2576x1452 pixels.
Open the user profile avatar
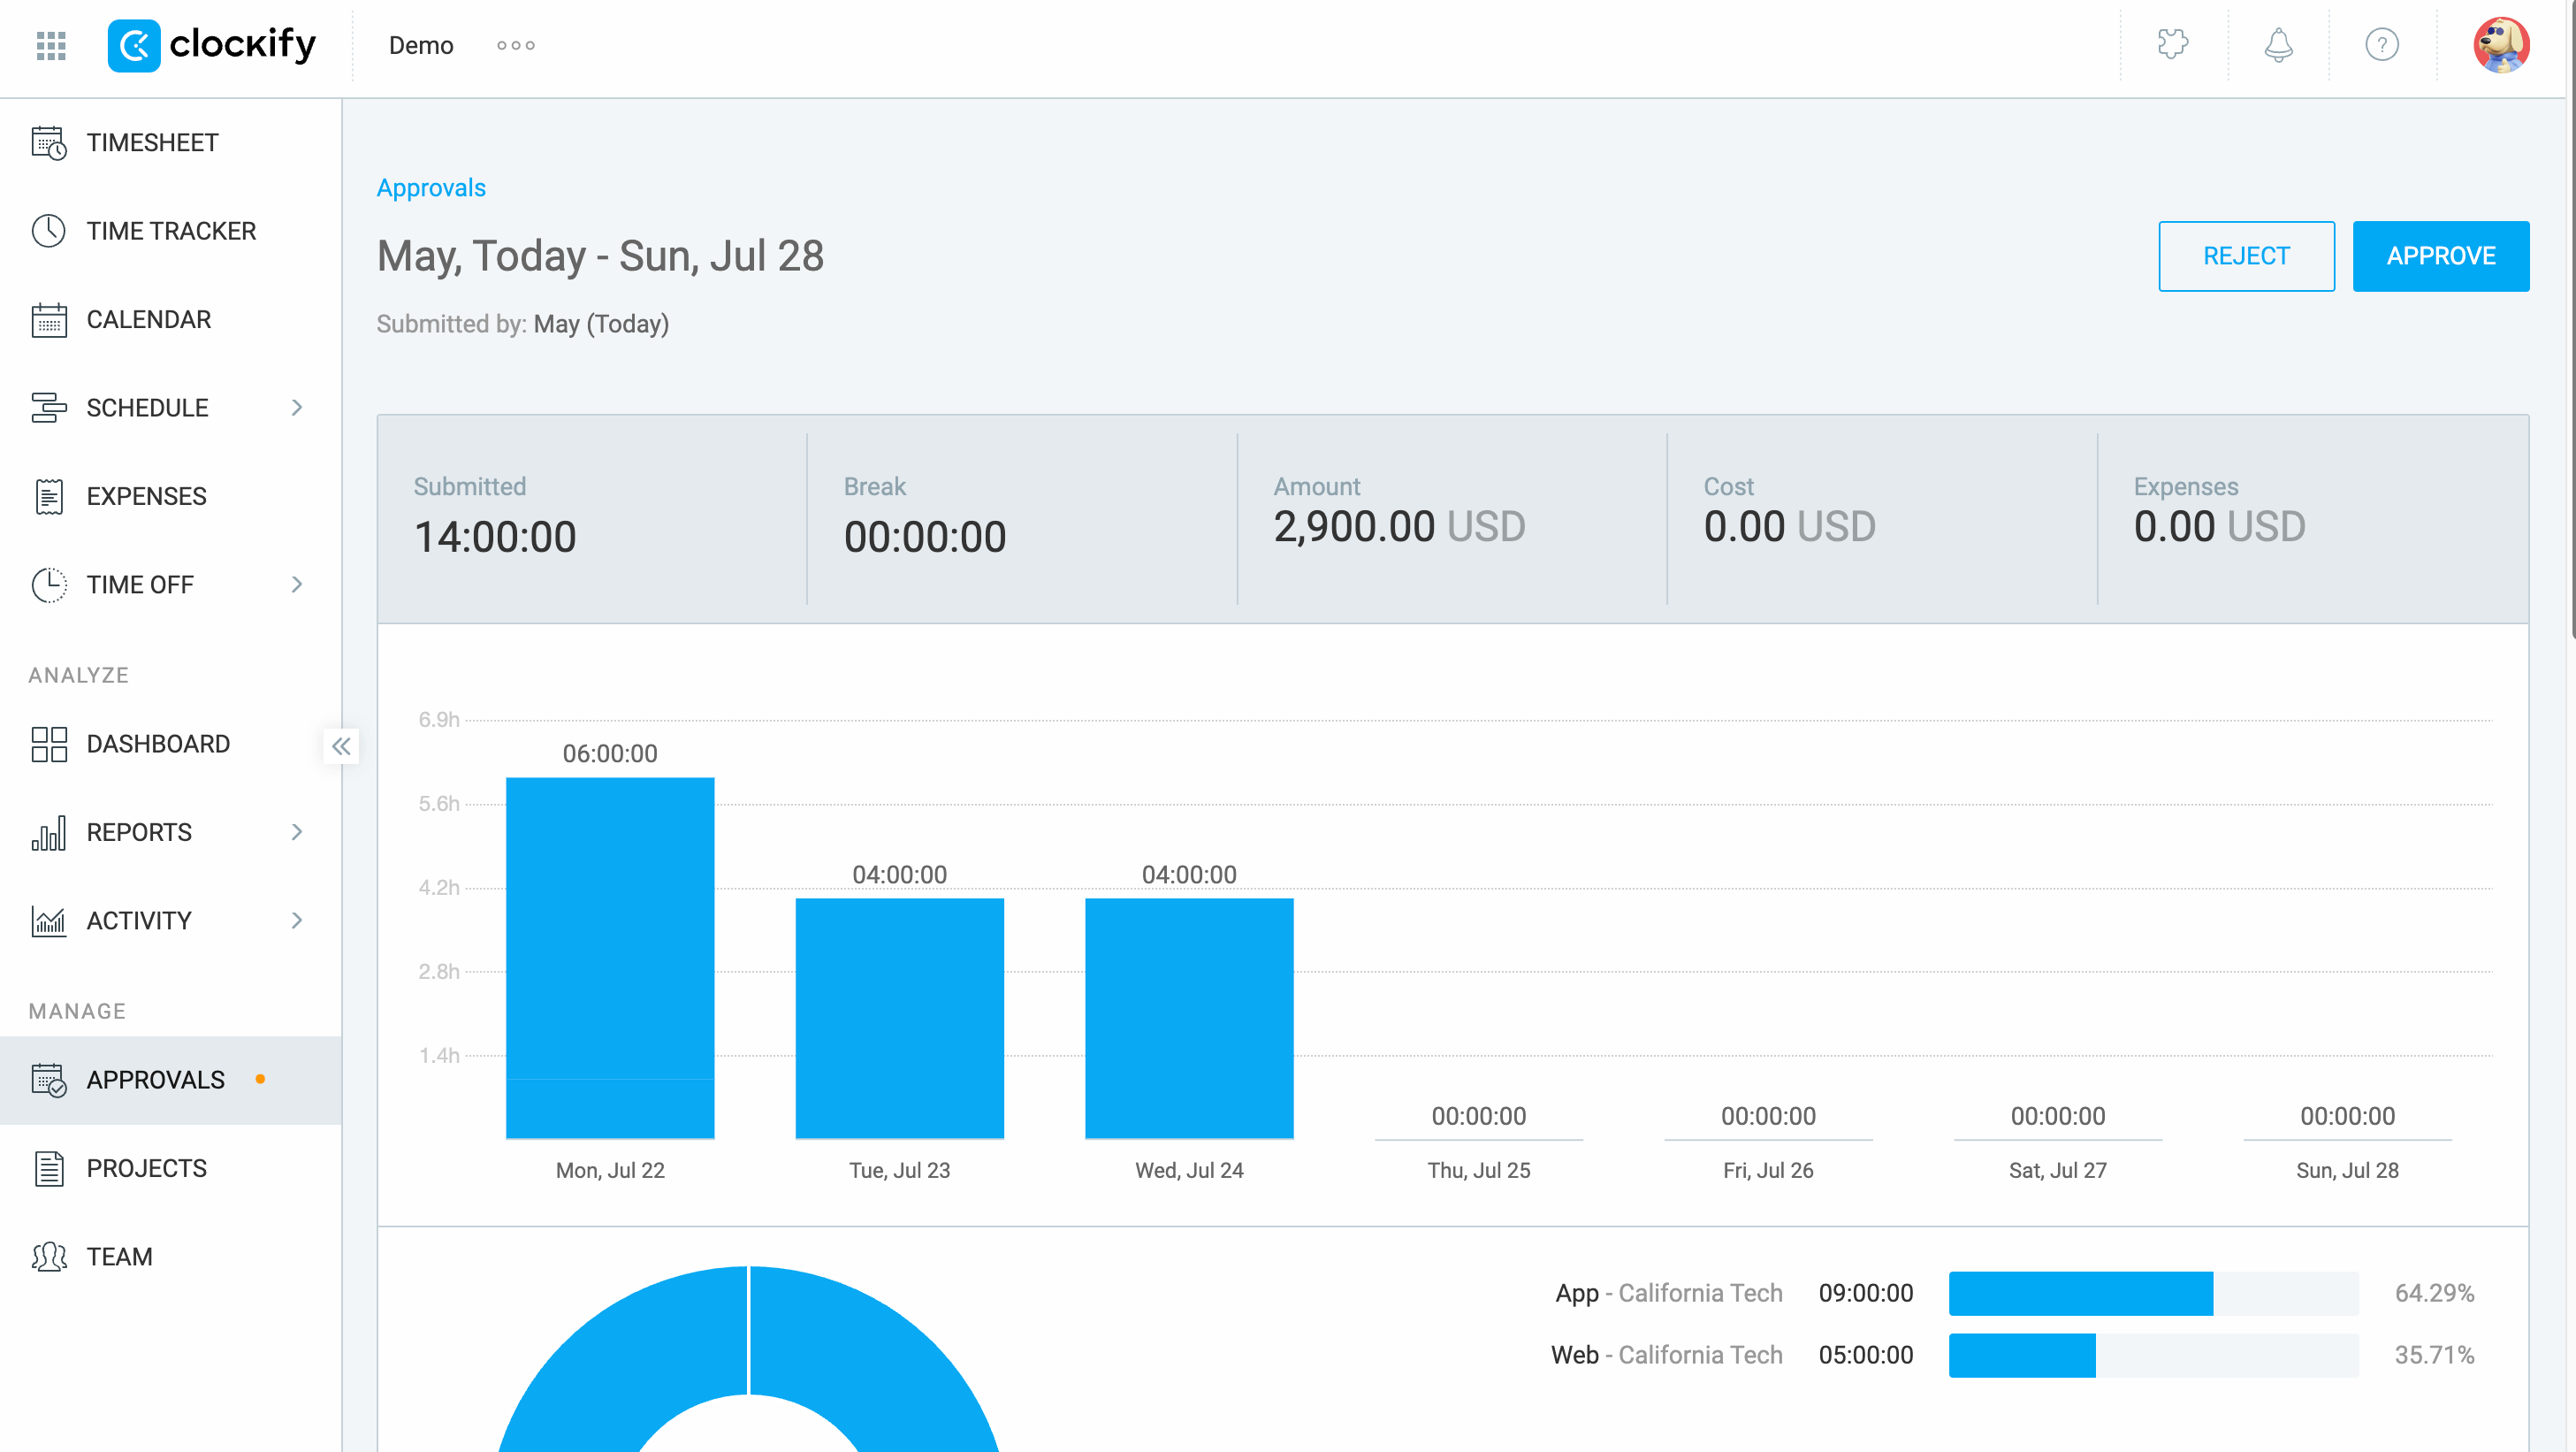click(x=2501, y=45)
